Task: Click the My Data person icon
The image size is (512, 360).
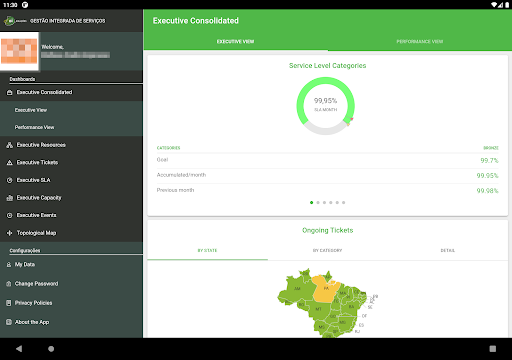Action: tap(9, 264)
